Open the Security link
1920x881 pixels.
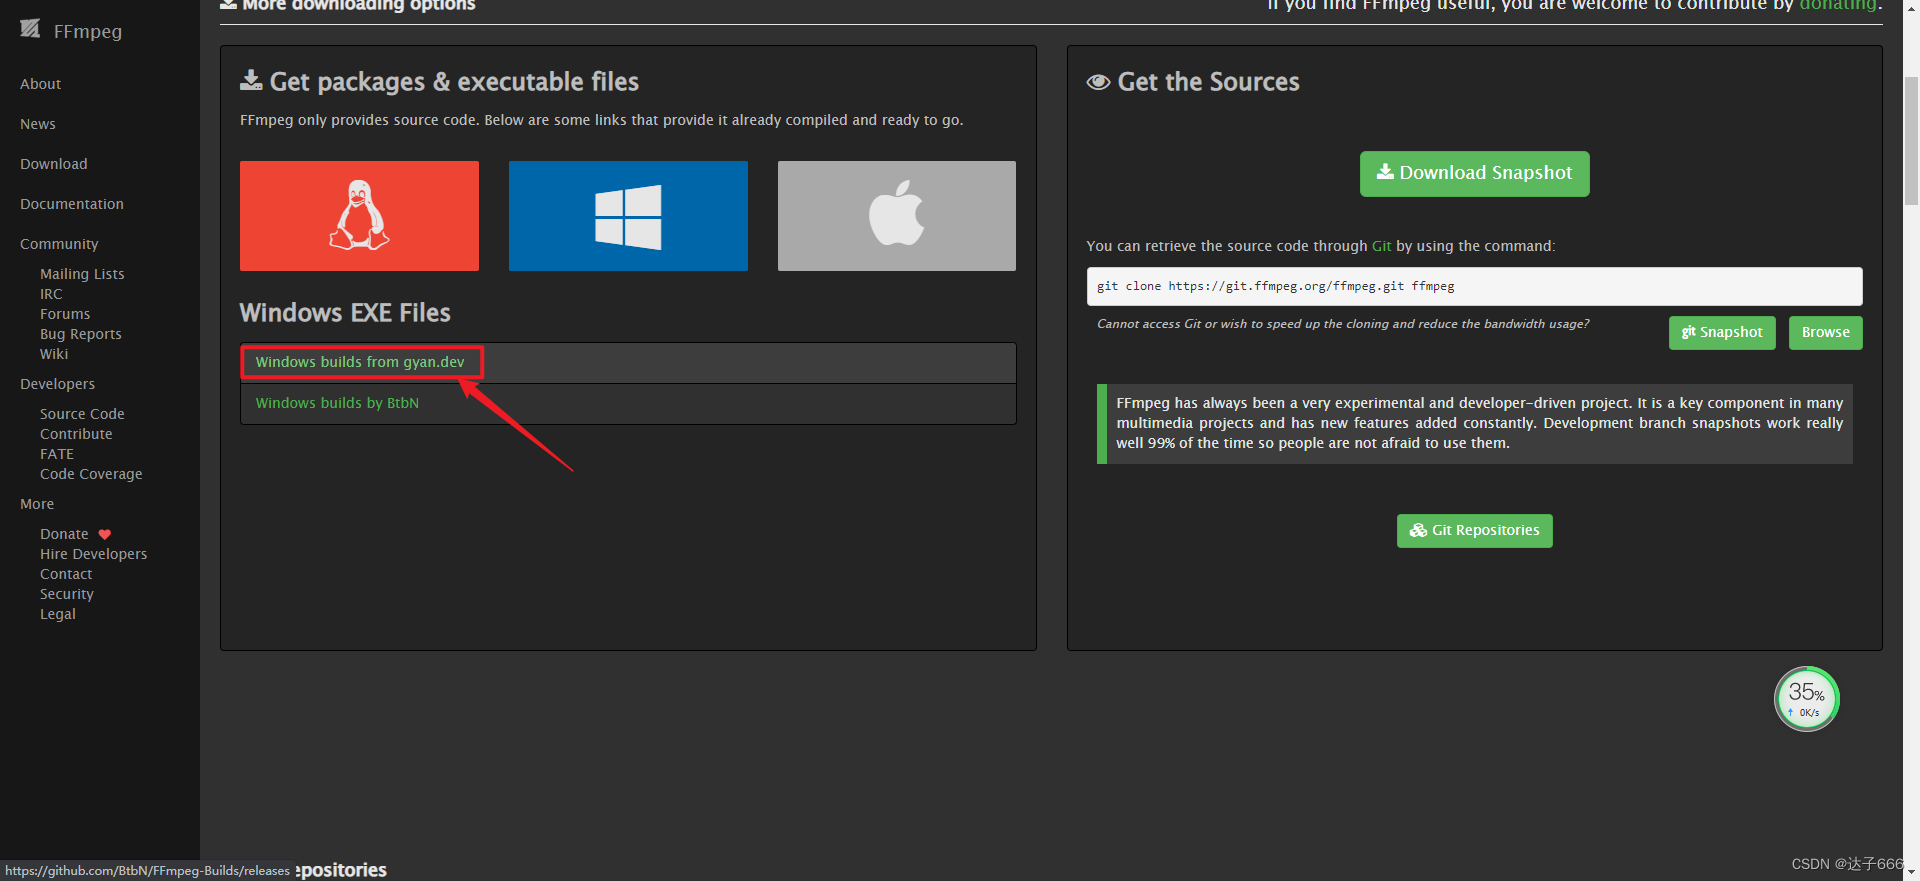click(x=67, y=594)
